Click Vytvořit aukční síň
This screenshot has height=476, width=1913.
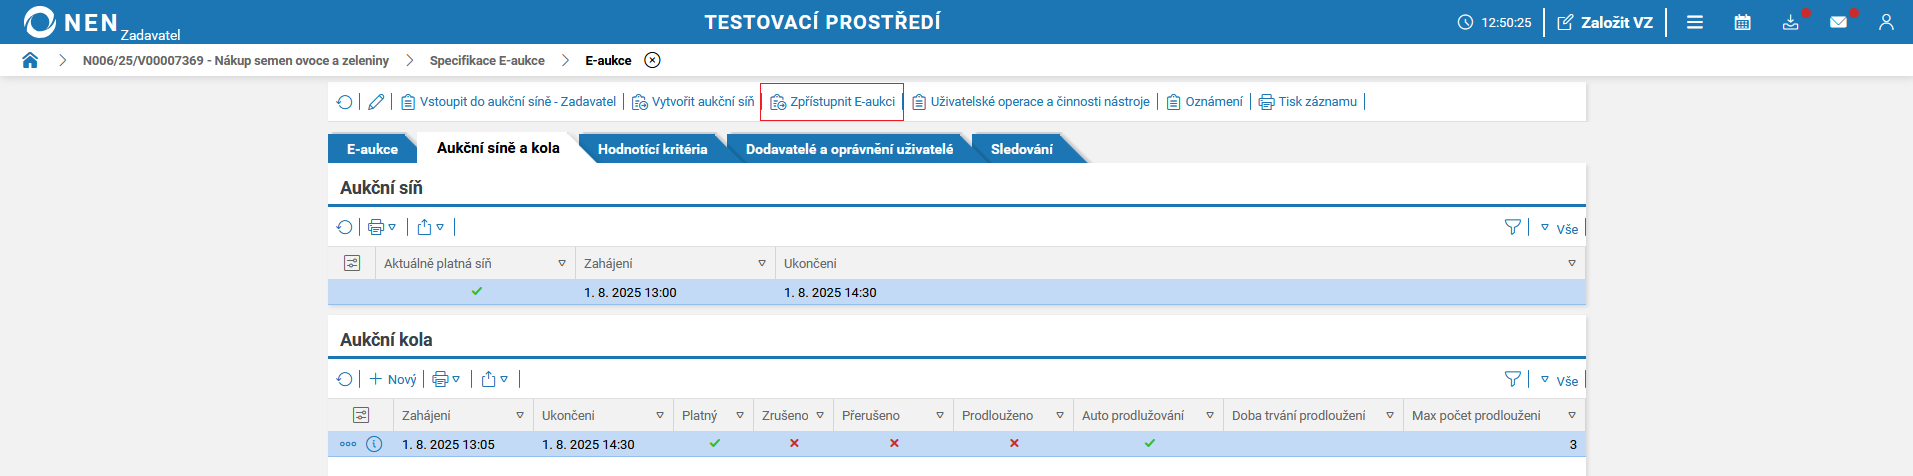tap(693, 102)
